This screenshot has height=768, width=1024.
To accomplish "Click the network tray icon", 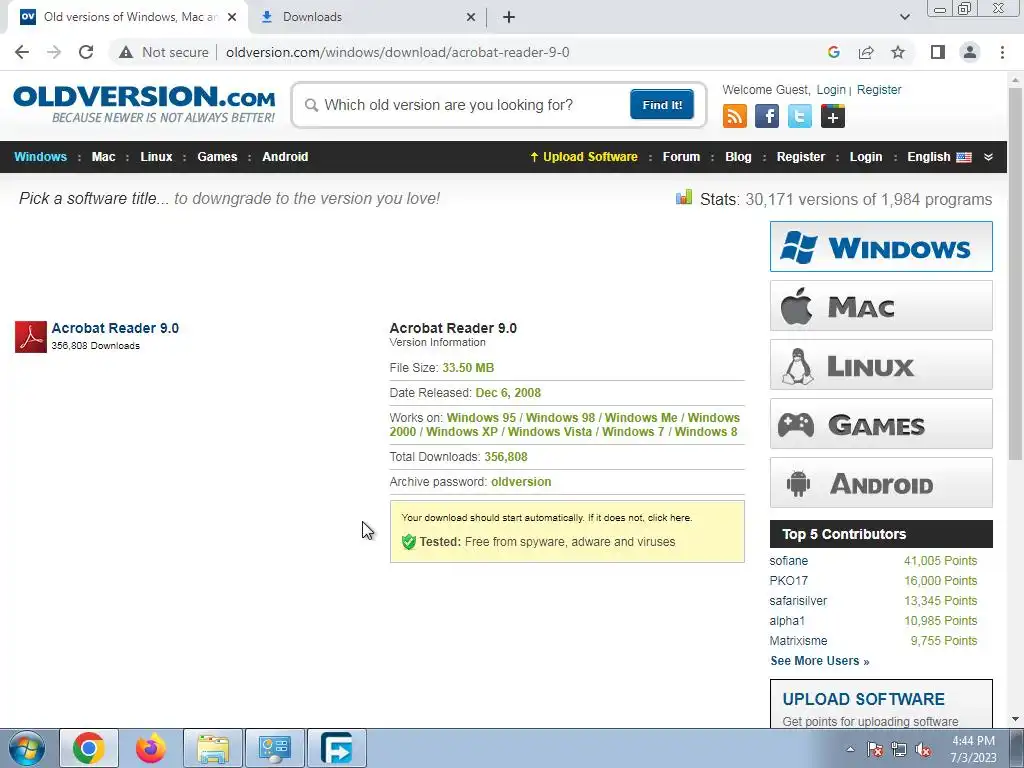I will (899, 750).
